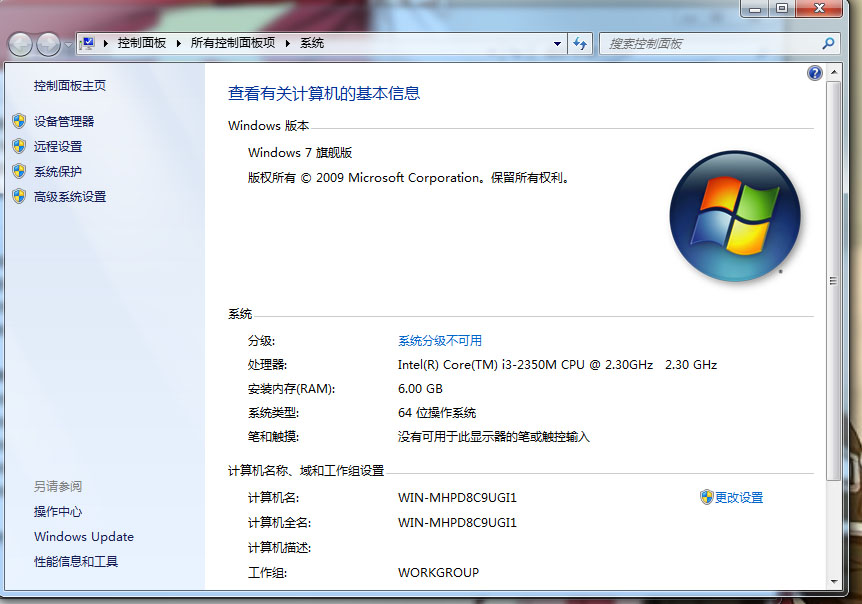Viewport: 862px width, 604px height.
Task: Open the recent pages dropdown arrow
Action: point(68,45)
